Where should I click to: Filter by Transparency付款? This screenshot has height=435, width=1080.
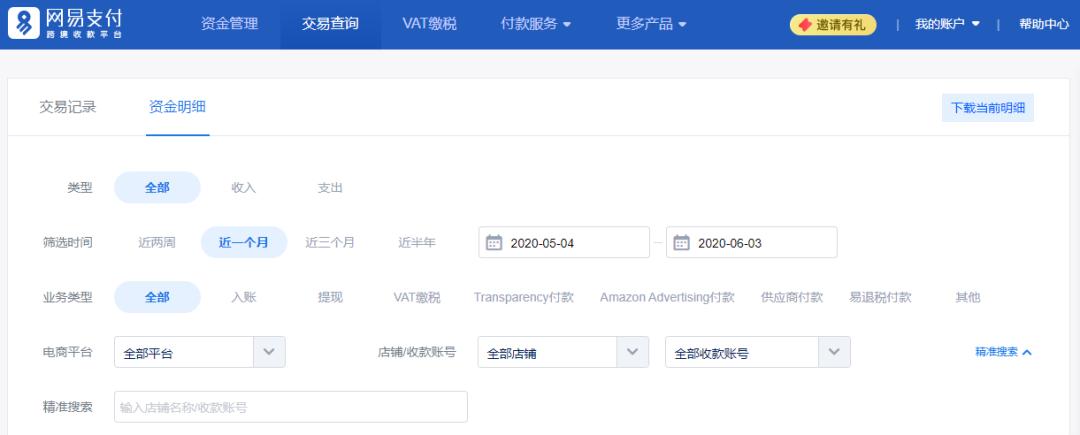point(523,297)
